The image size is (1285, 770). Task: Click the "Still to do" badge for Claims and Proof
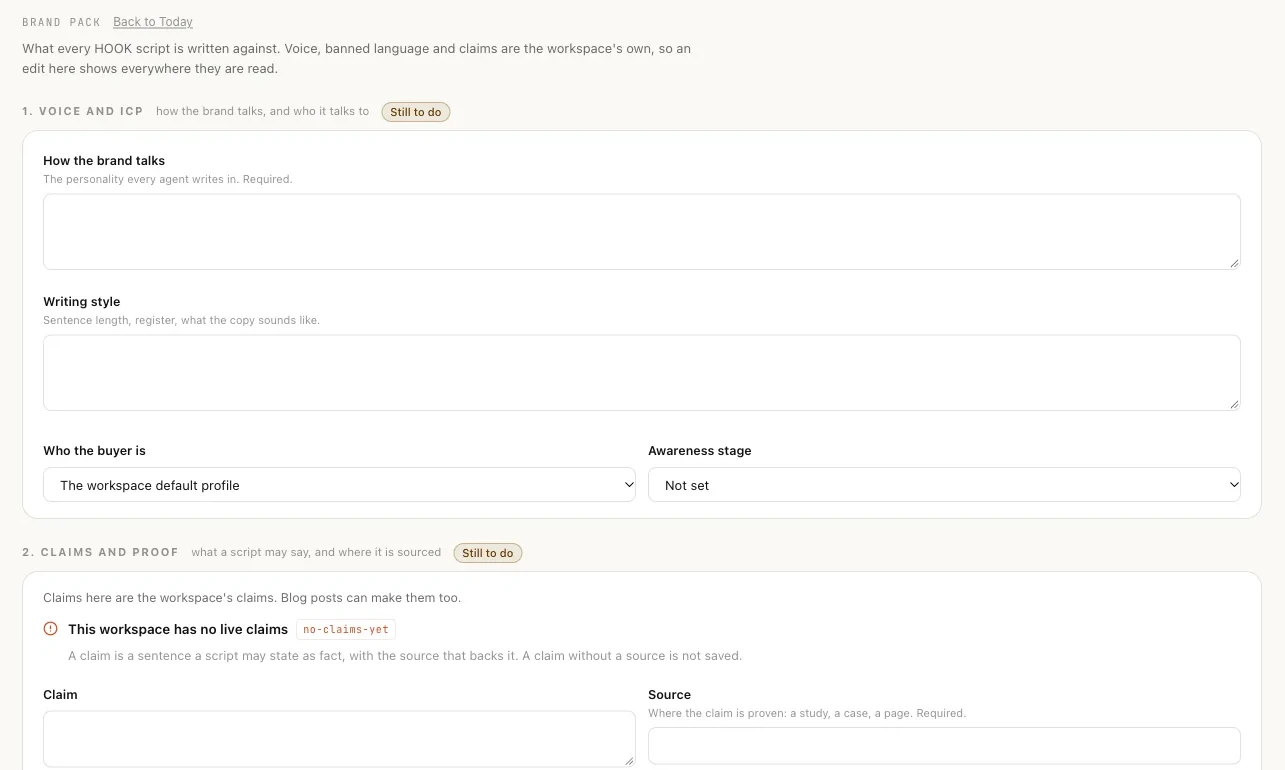coord(488,553)
